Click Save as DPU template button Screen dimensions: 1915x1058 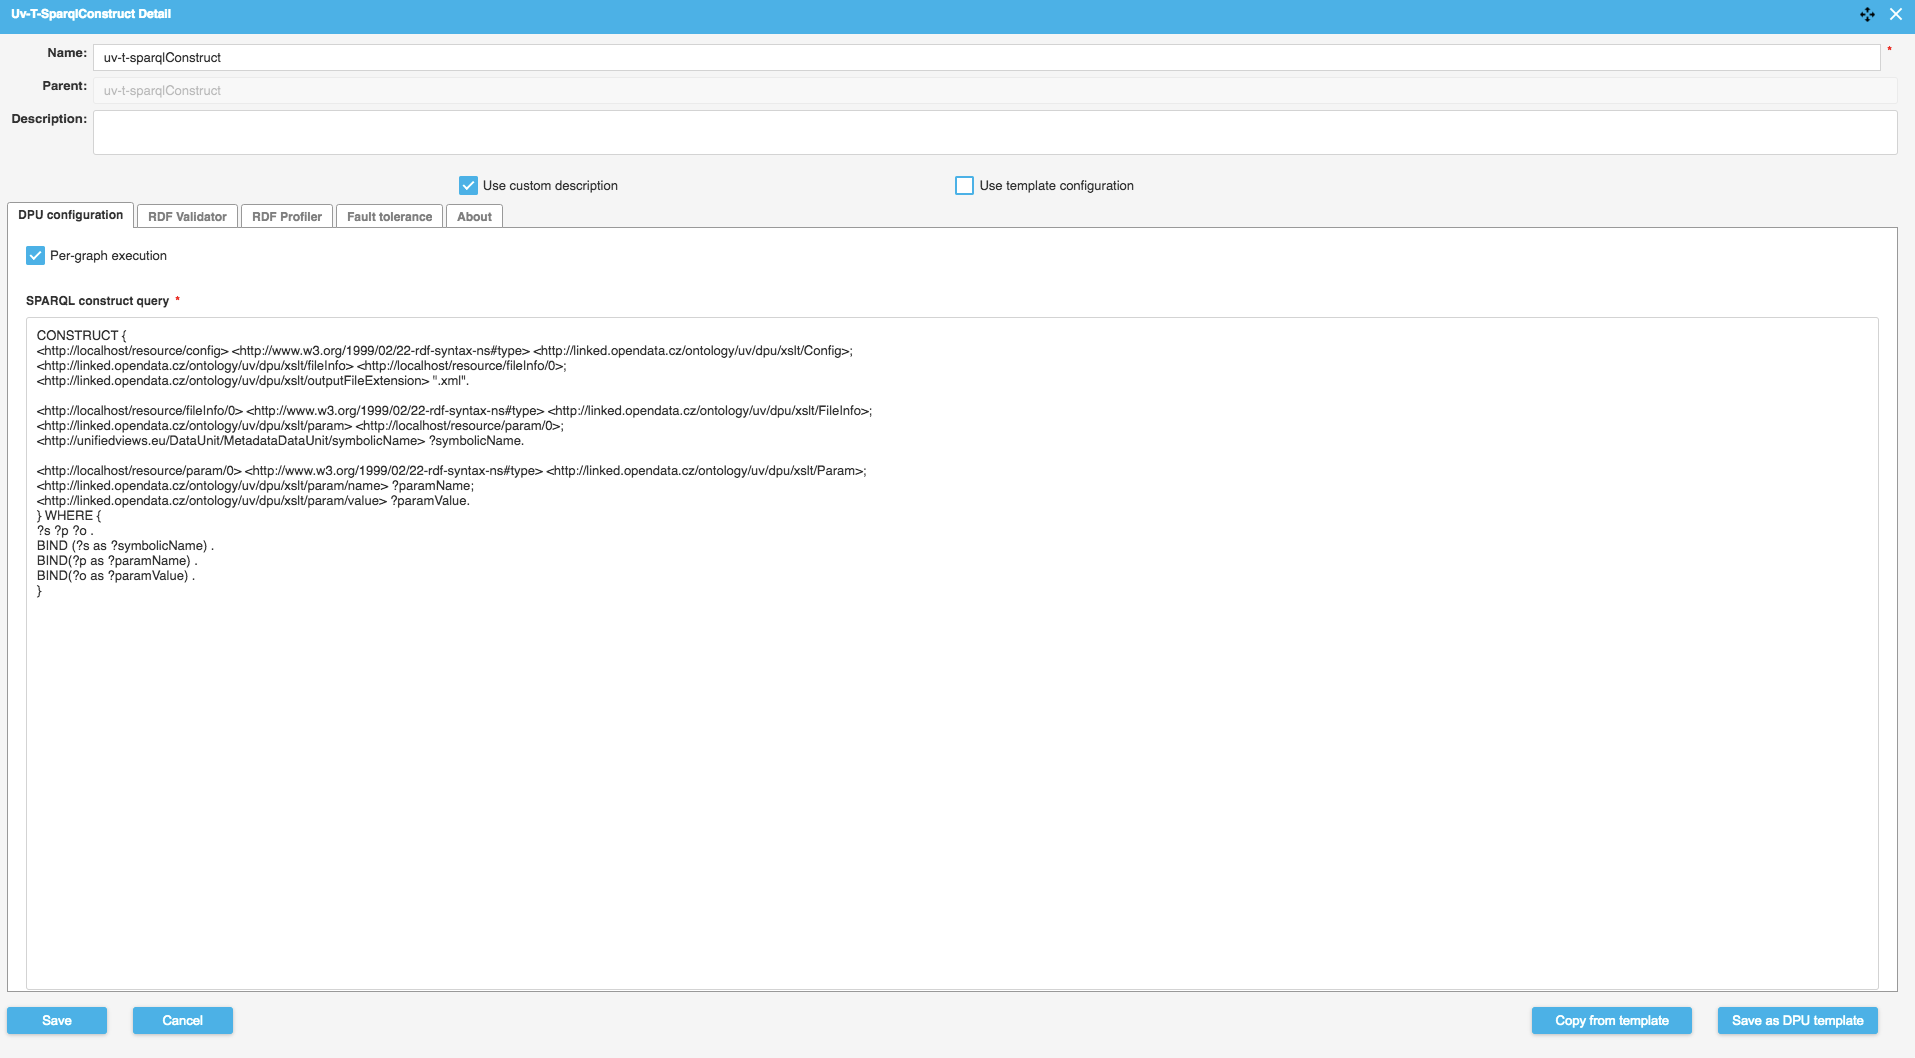[1797, 1020]
